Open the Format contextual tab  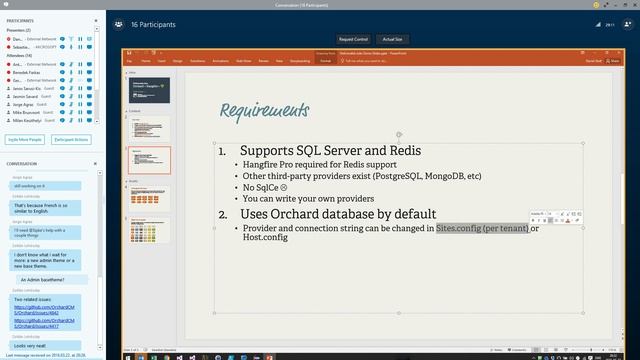coord(325,61)
